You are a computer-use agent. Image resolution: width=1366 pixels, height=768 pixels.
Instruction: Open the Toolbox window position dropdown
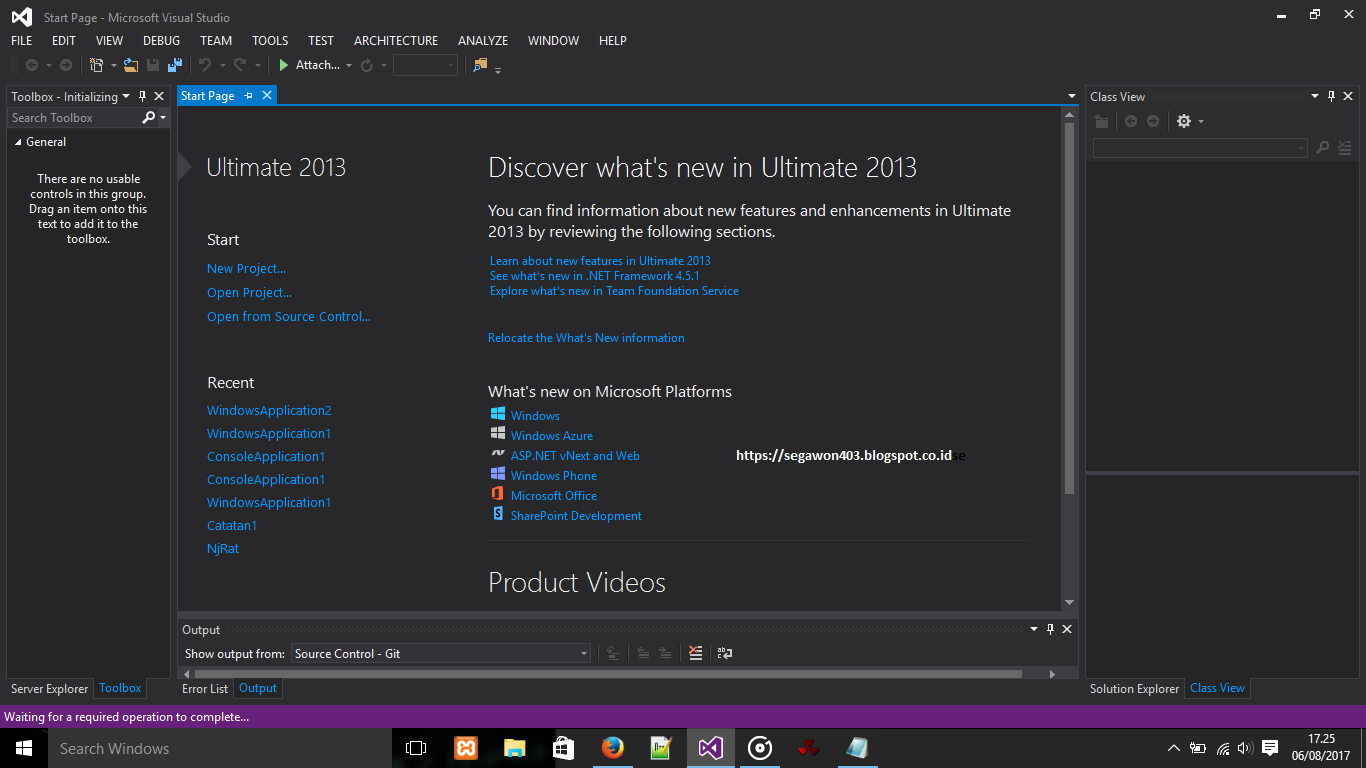click(126, 97)
